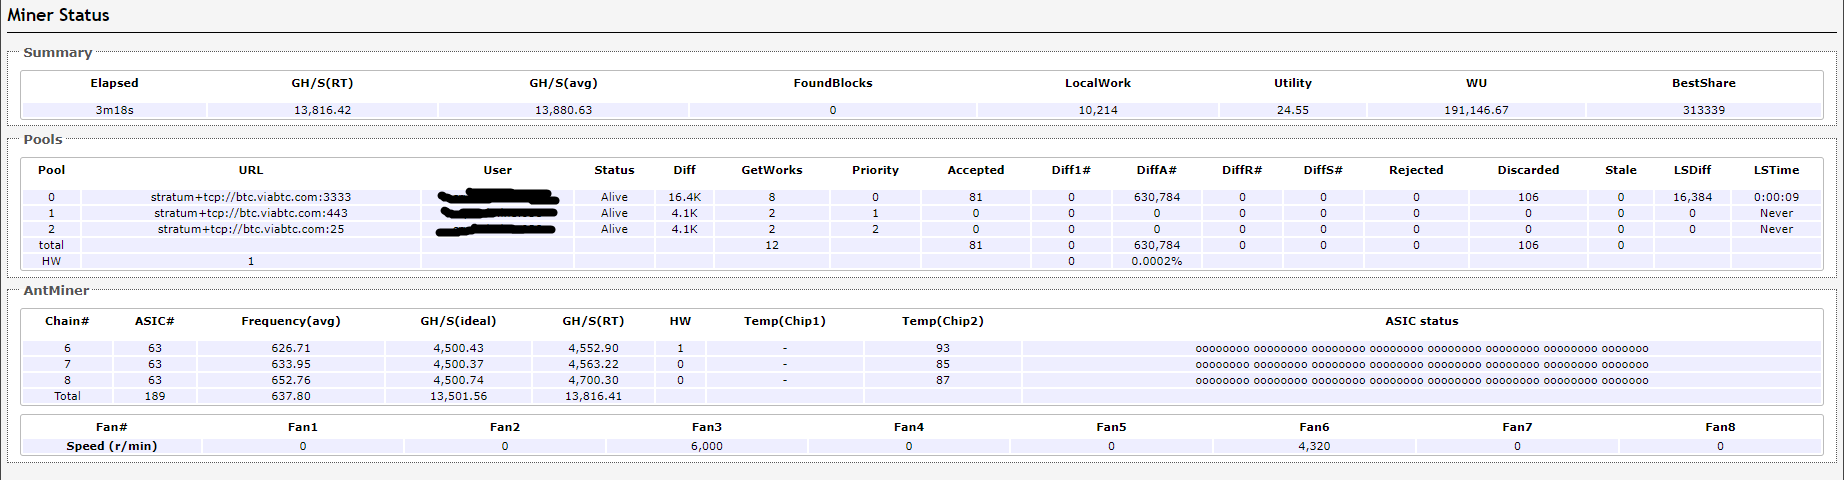
Task: Click the Fan3 speed value 6,000
Action: [x=706, y=446]
